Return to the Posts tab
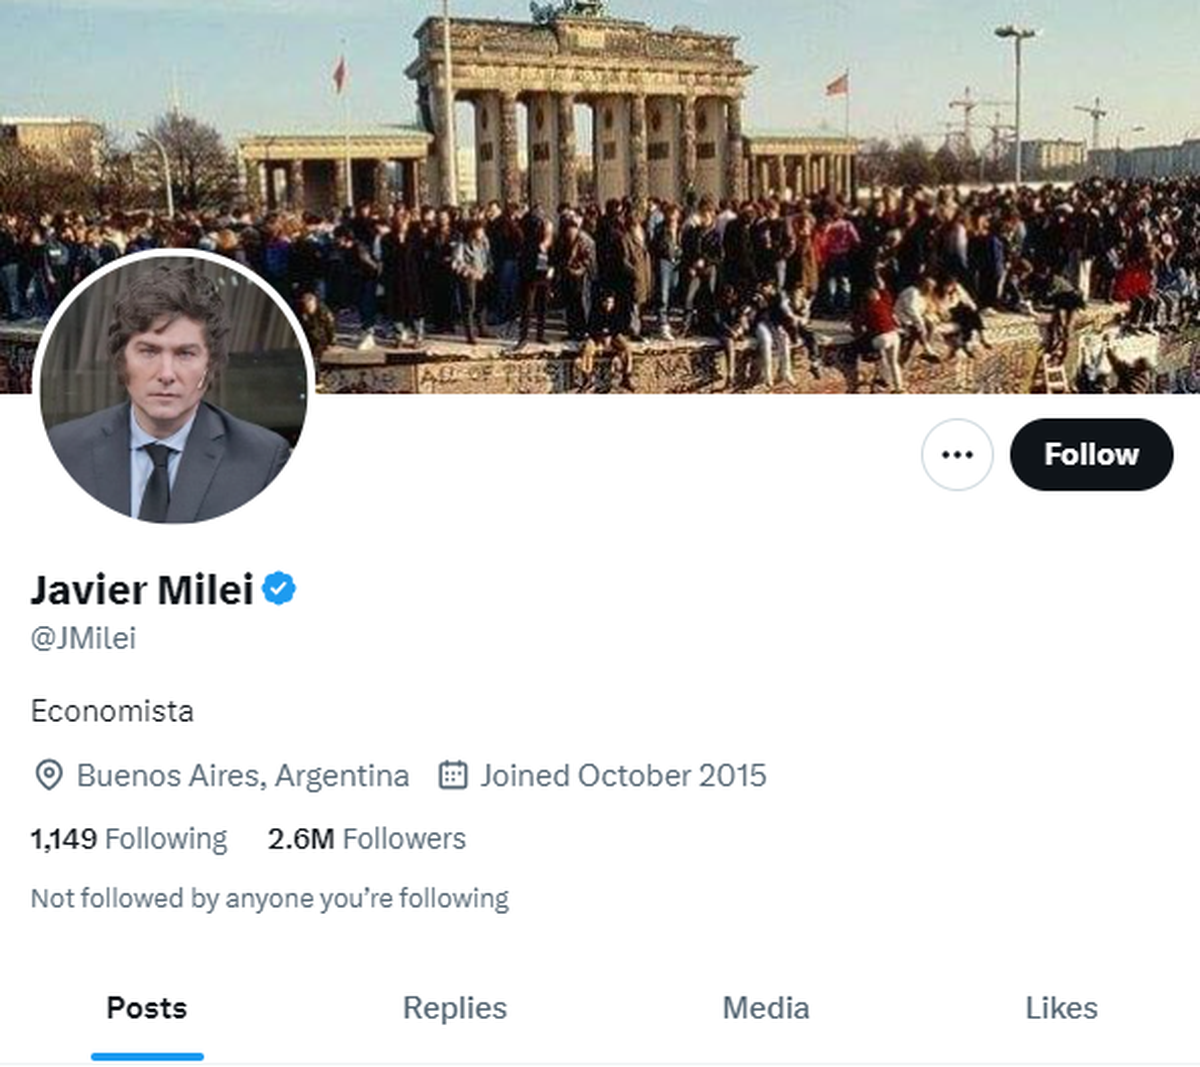 pyautogui.click(x=147, y=1009)
